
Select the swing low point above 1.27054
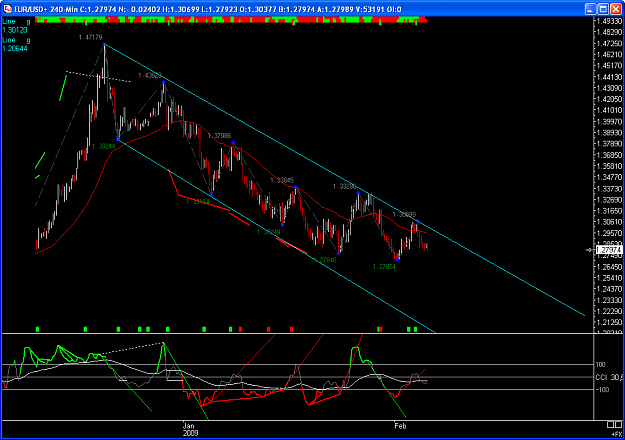point(398,260)
